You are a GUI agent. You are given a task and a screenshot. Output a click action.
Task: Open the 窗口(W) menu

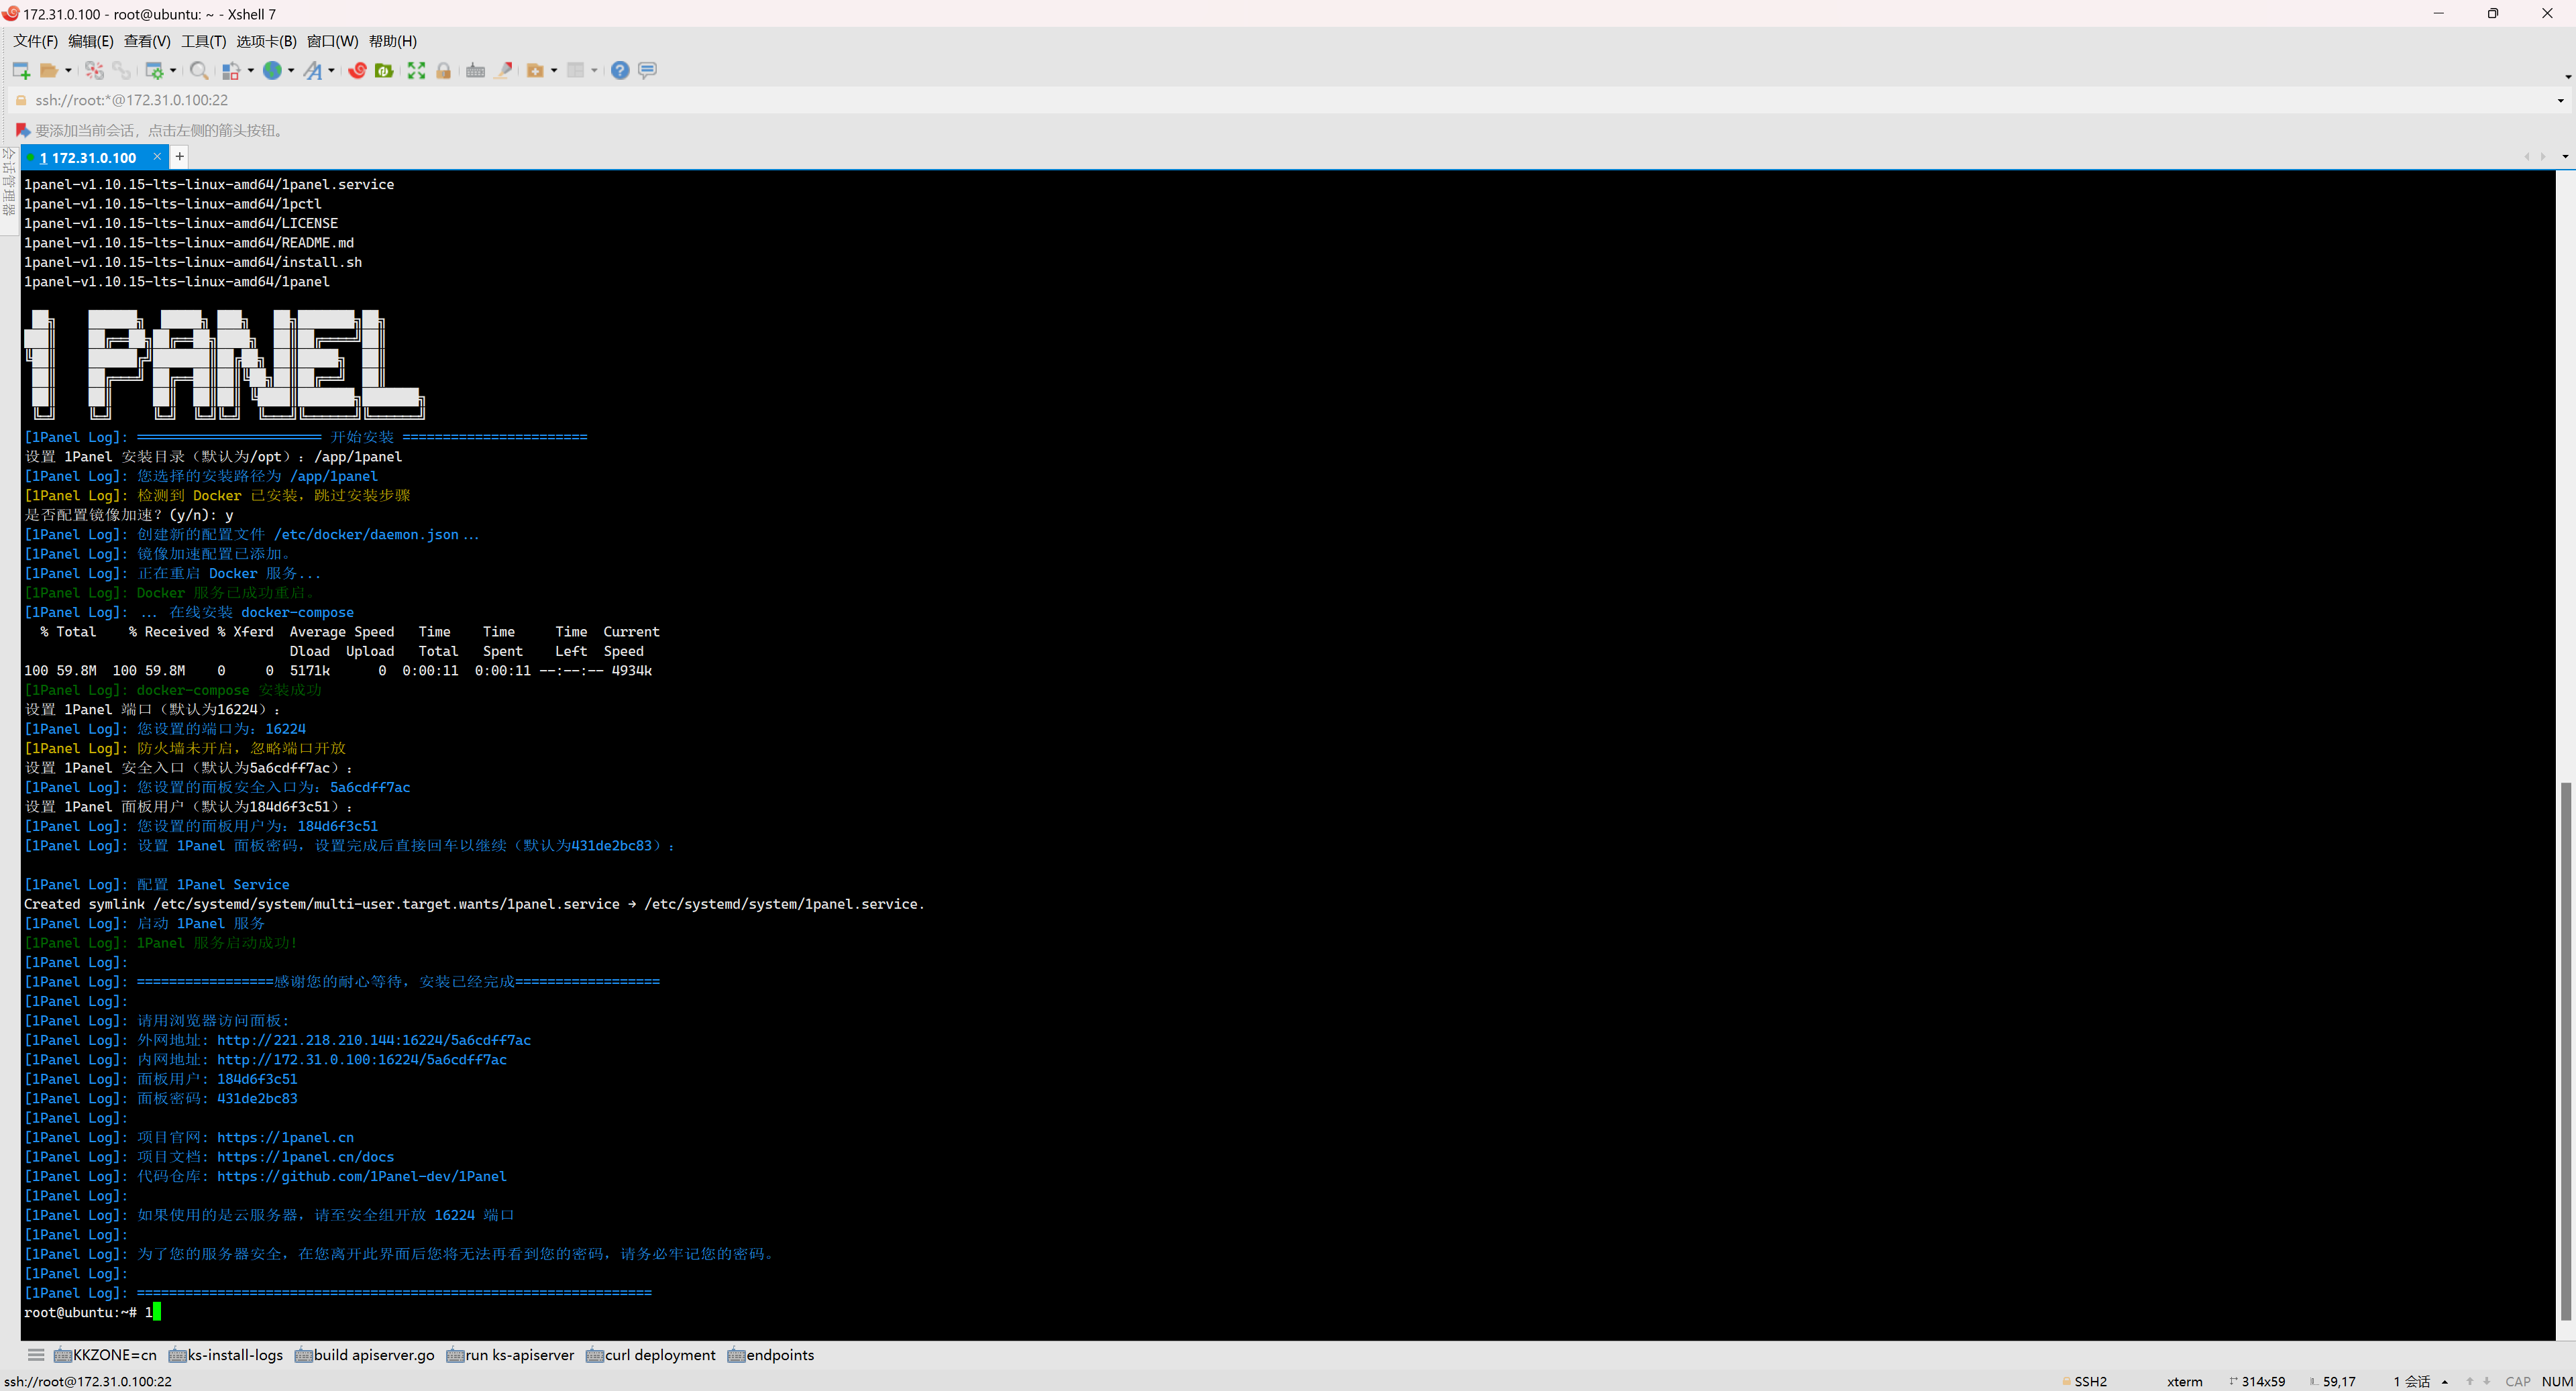333,41
